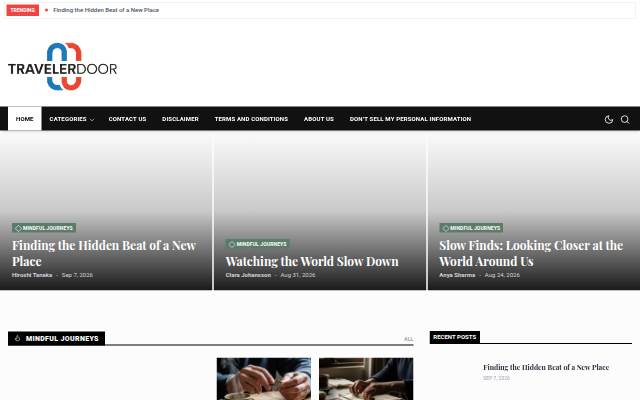Open Contact Us page
Image resolution: width=640 pixels, height=400 pixels.
coord(127,119)
